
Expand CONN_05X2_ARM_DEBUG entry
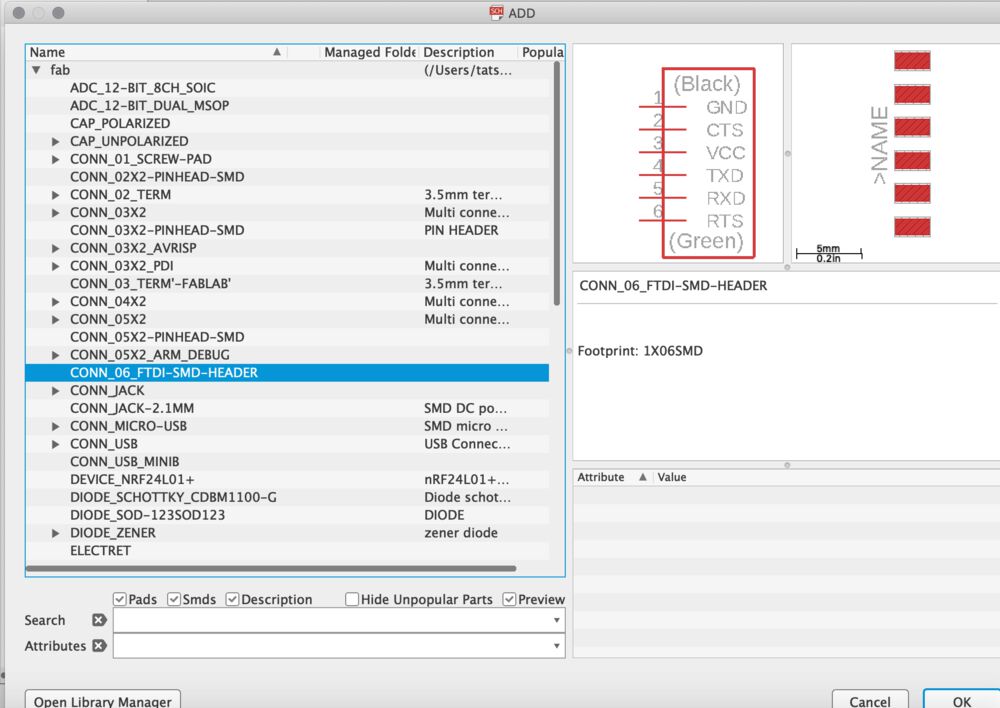click(55, 355)
